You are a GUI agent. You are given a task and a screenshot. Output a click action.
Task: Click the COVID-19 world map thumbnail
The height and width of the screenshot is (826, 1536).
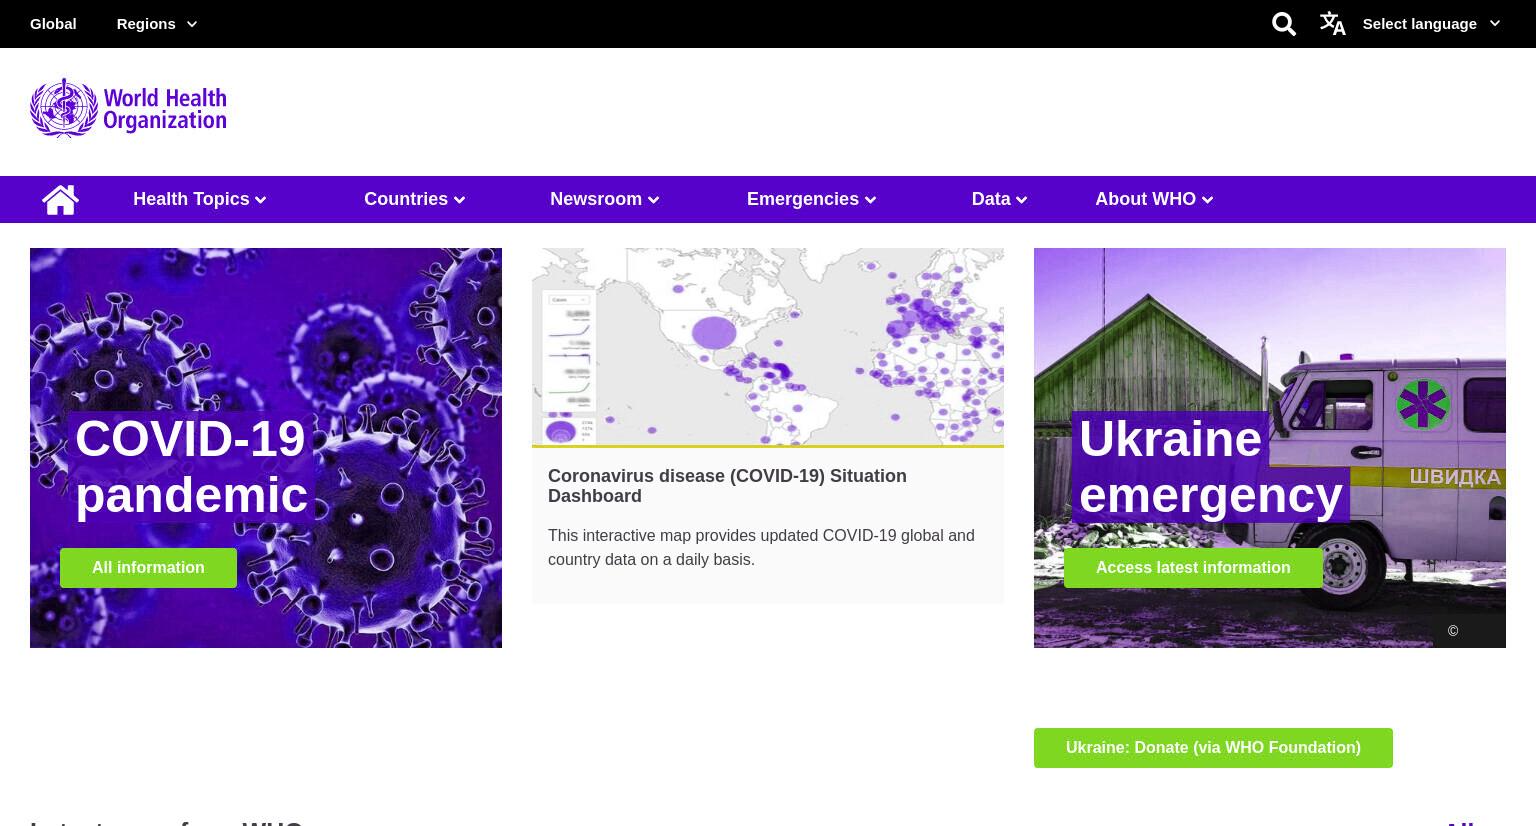(x=768, y=346)
